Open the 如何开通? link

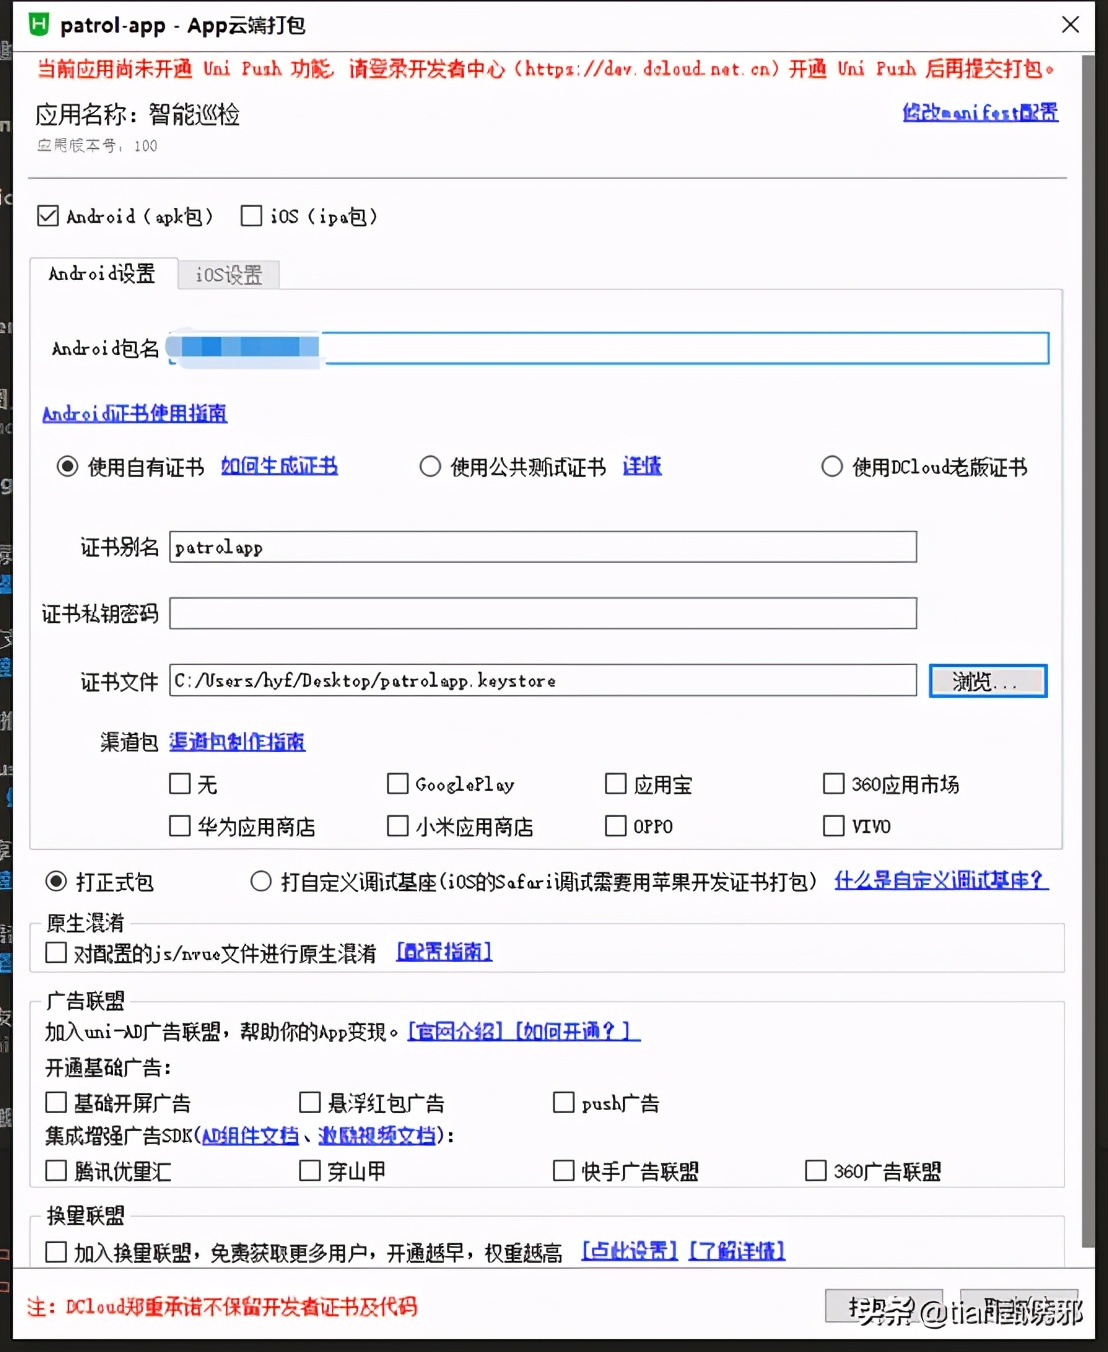click(x=577, y=1031)
